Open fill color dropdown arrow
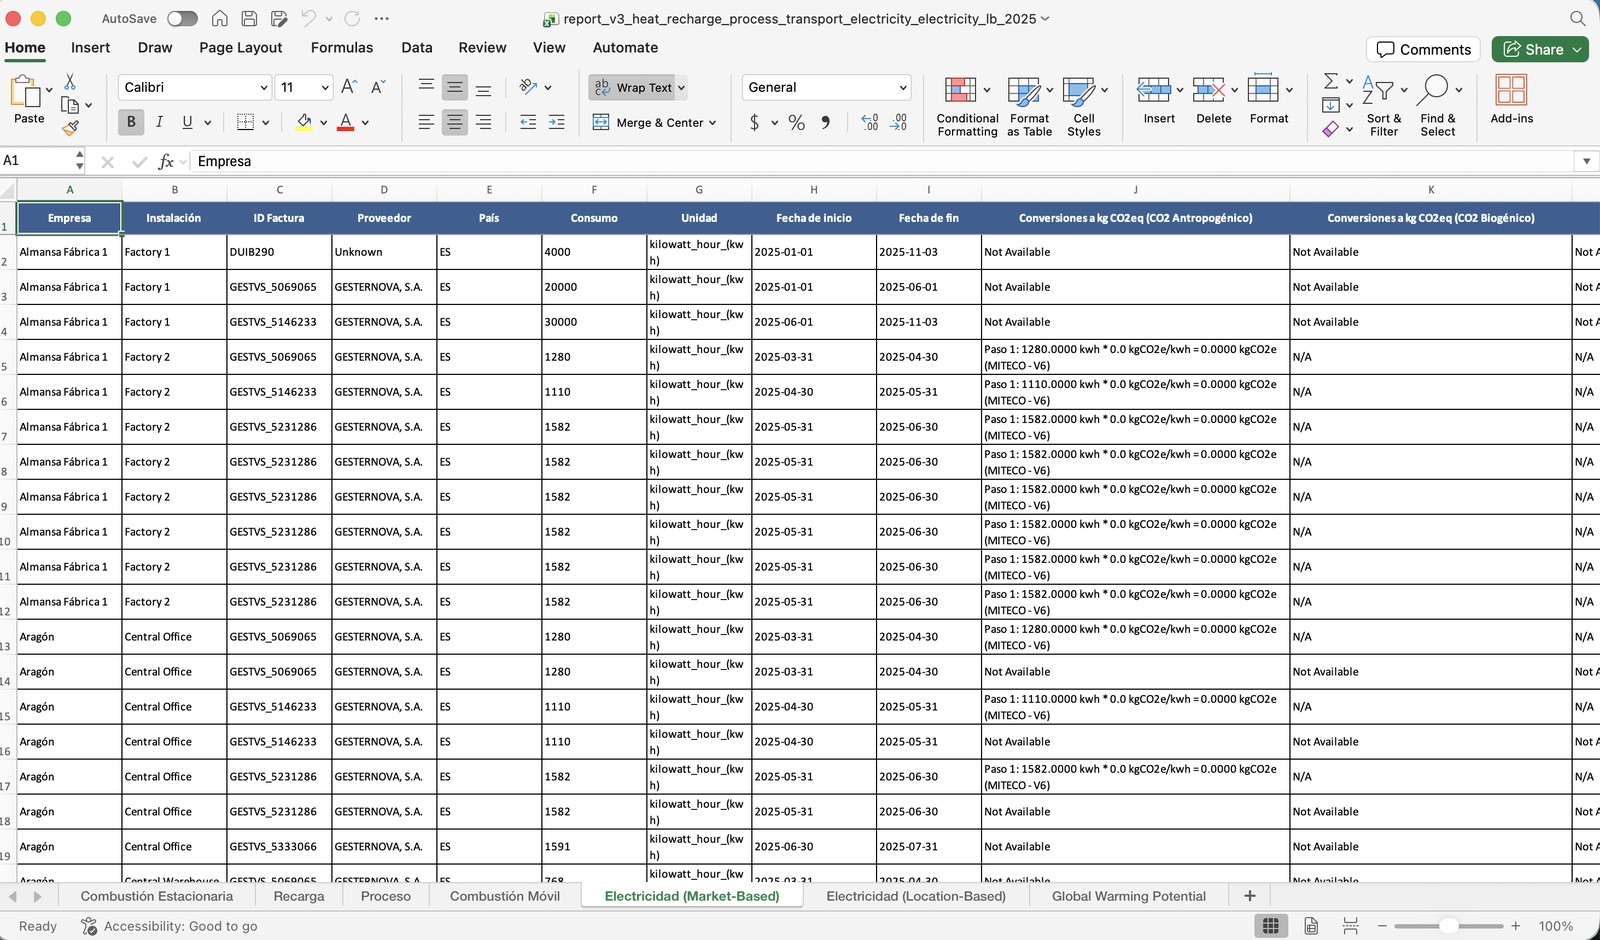 coord(324,123)
